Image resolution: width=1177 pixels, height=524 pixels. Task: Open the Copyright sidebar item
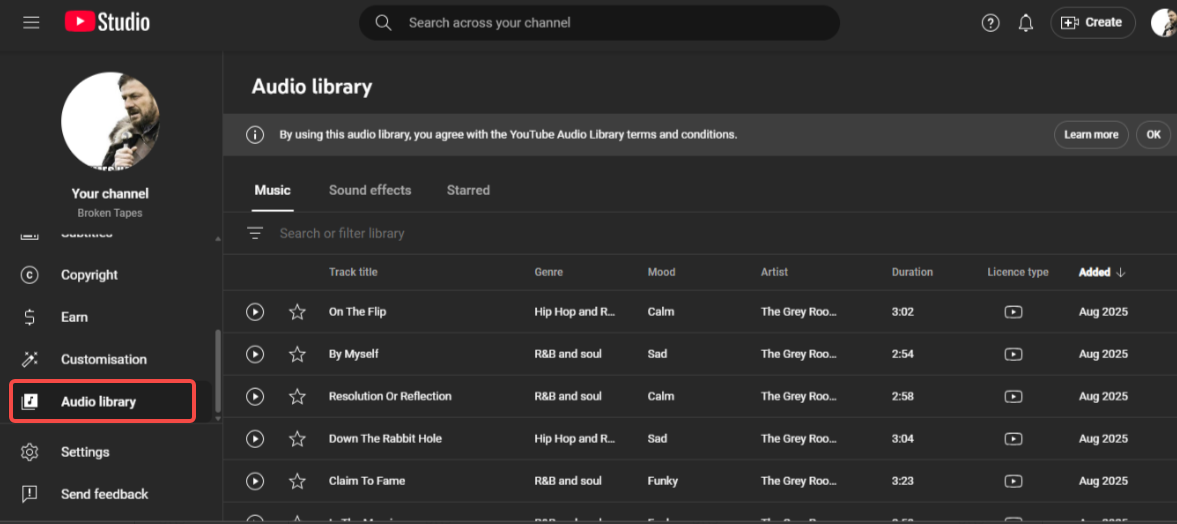click(x=89, y=275)
